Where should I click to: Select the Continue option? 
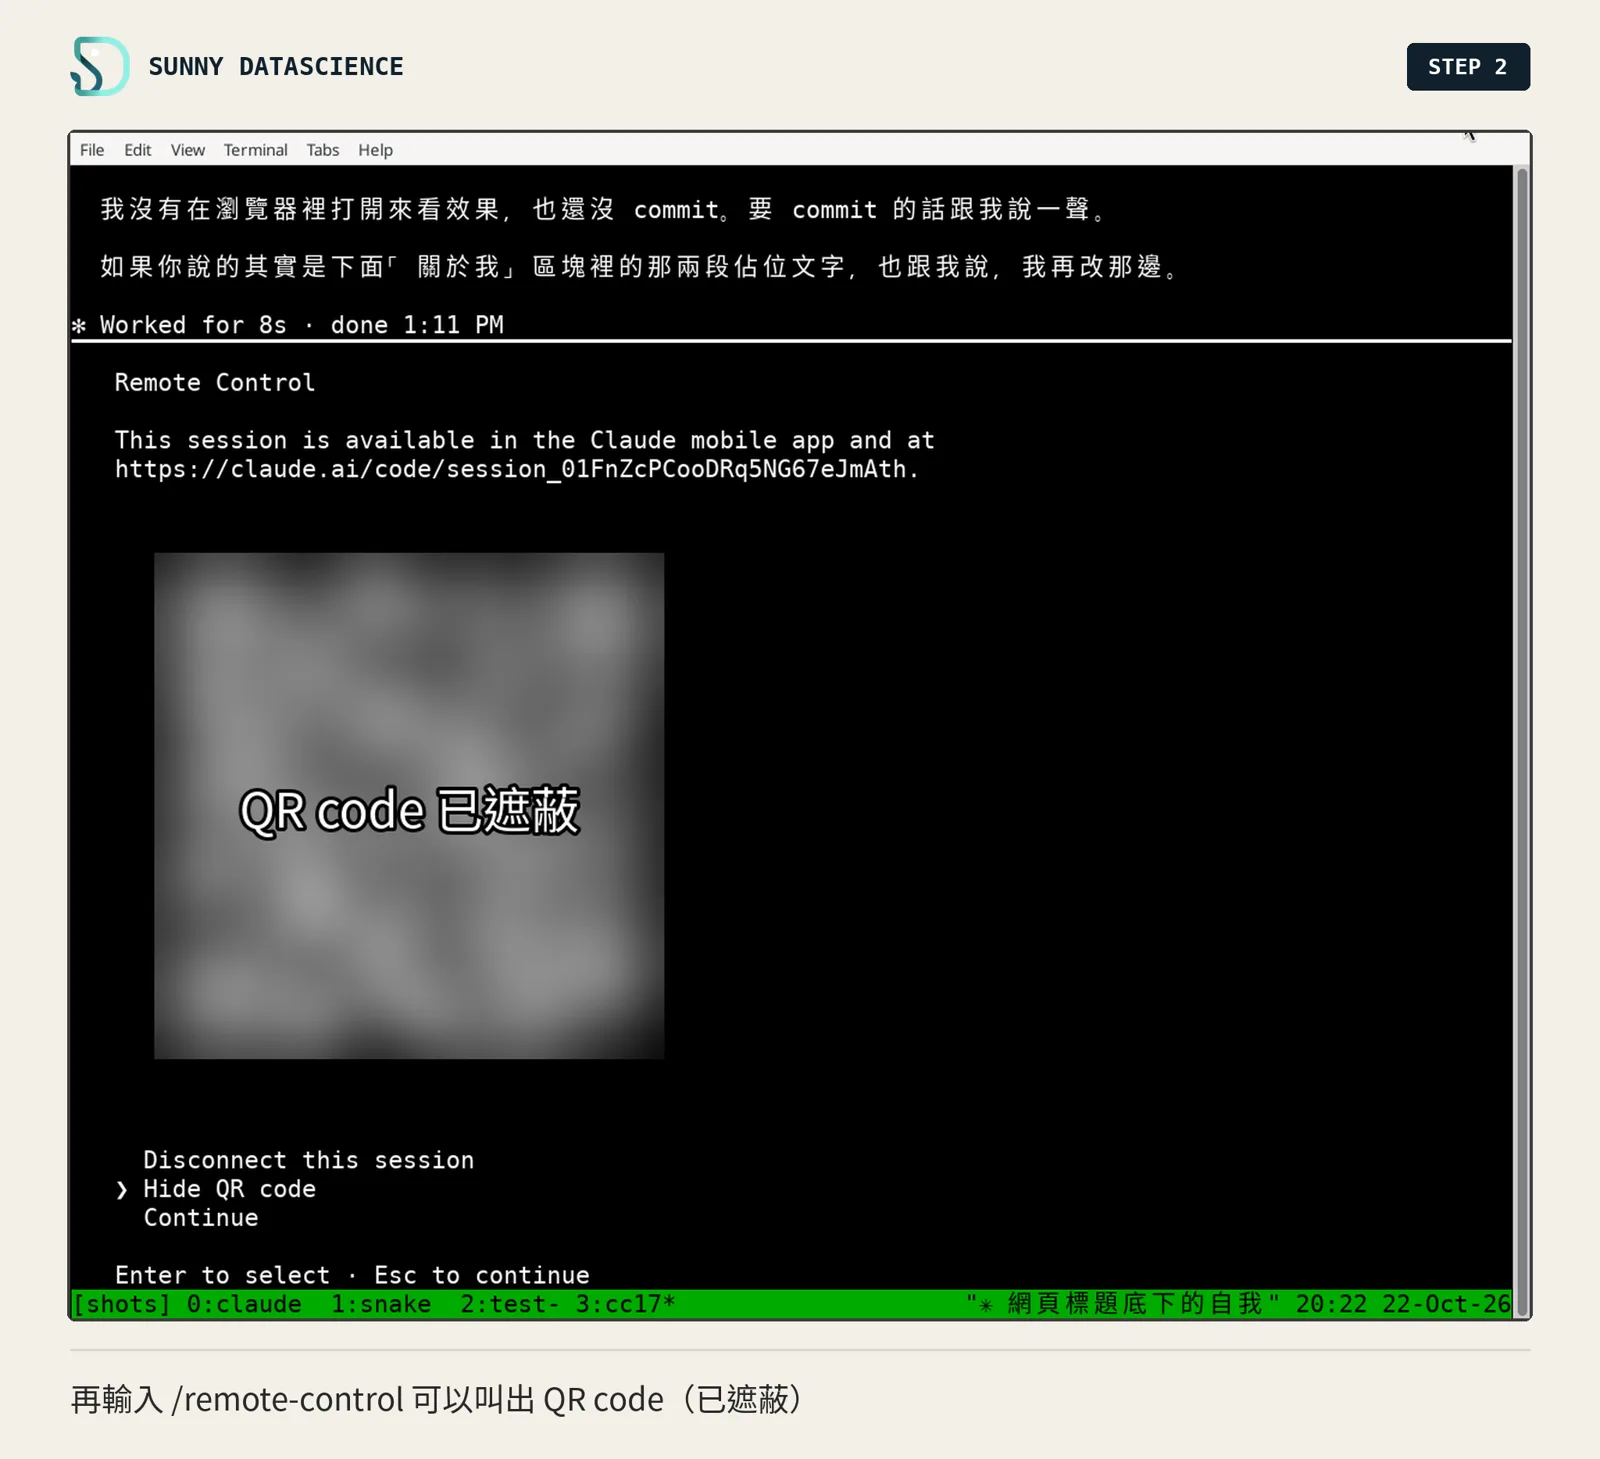point(201,1218)
